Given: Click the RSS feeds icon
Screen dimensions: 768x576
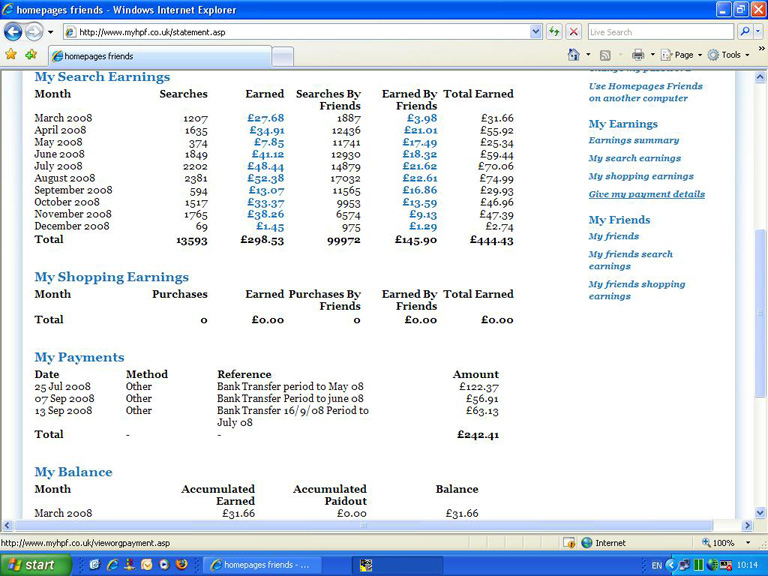Looking at the screenshot, I should [x=605, y=55].
